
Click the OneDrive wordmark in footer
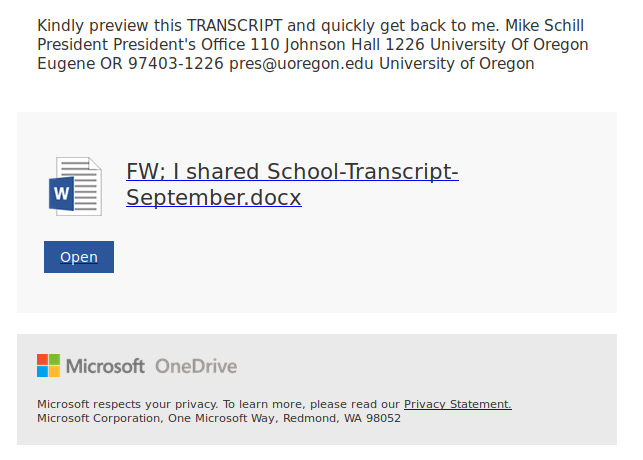196,366
